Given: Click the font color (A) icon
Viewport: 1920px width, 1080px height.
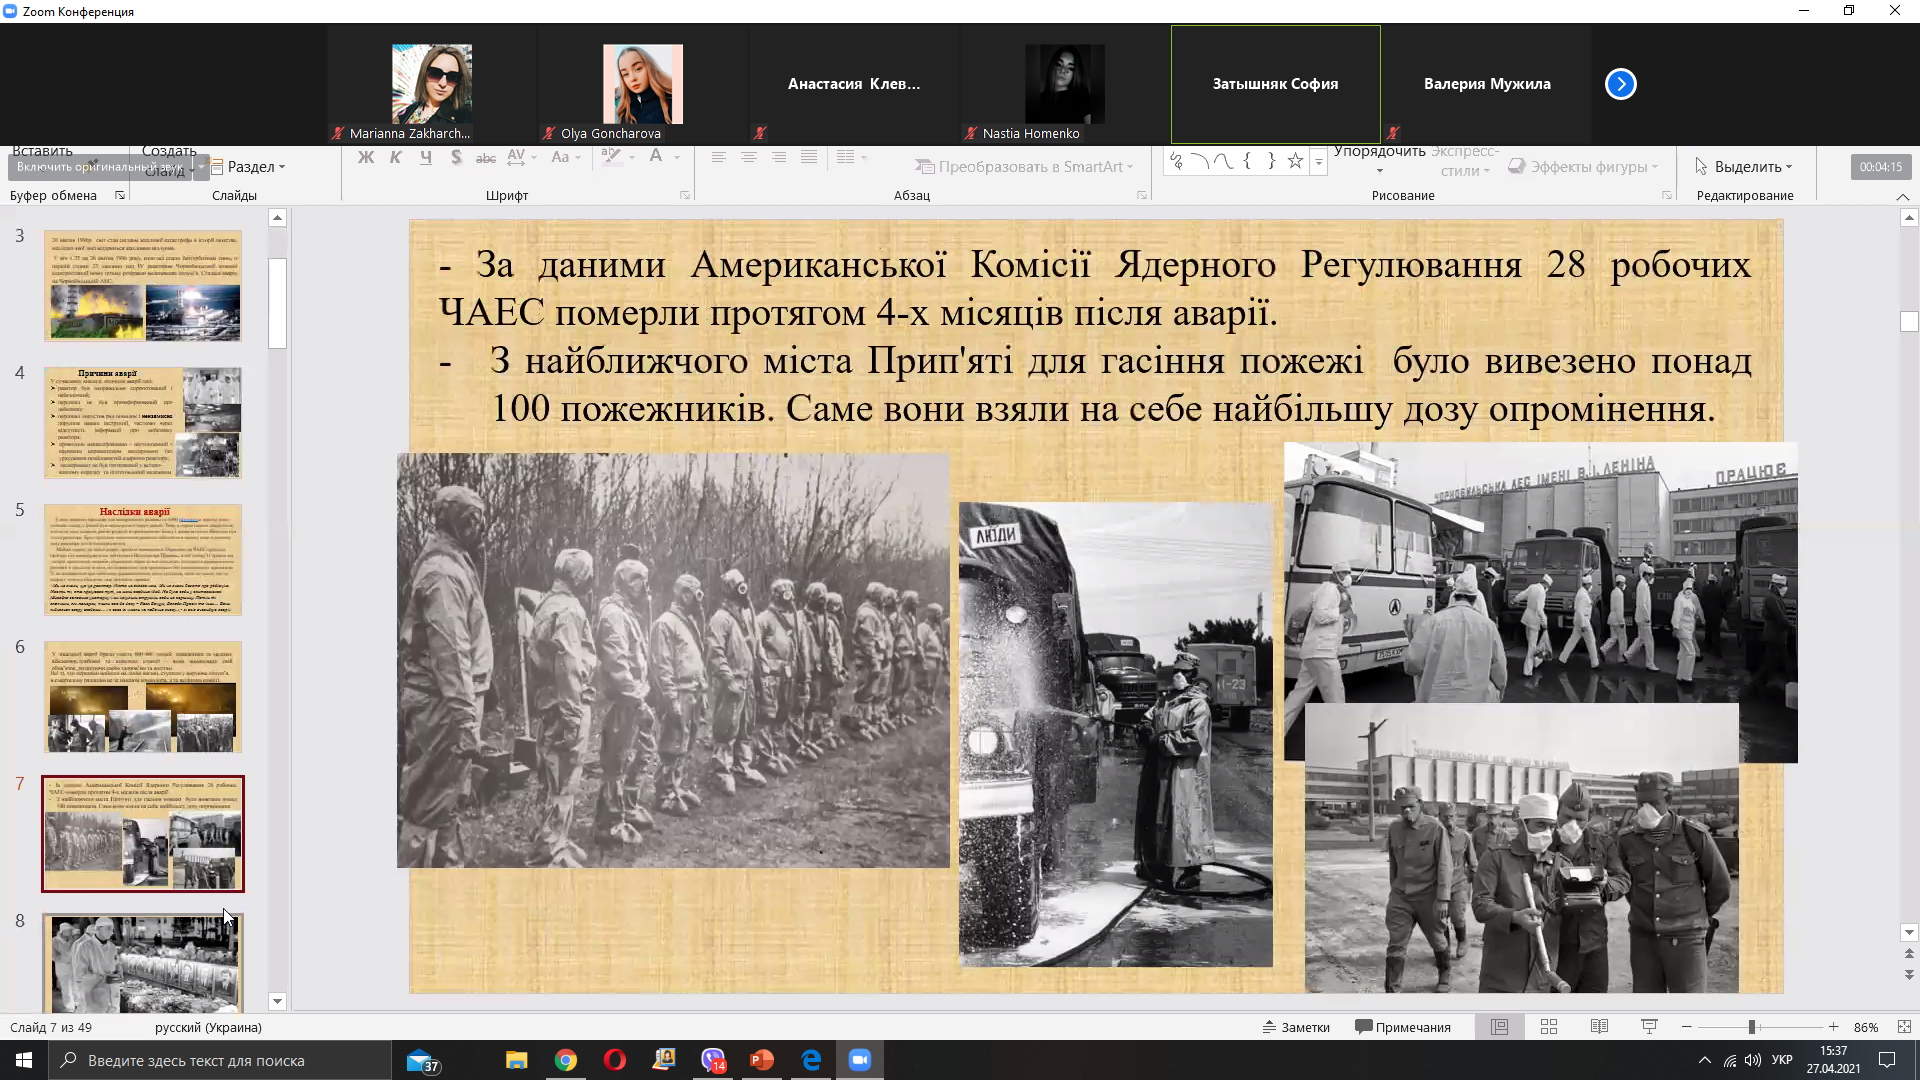Looking at the screenshot, I should coord(656,157).
